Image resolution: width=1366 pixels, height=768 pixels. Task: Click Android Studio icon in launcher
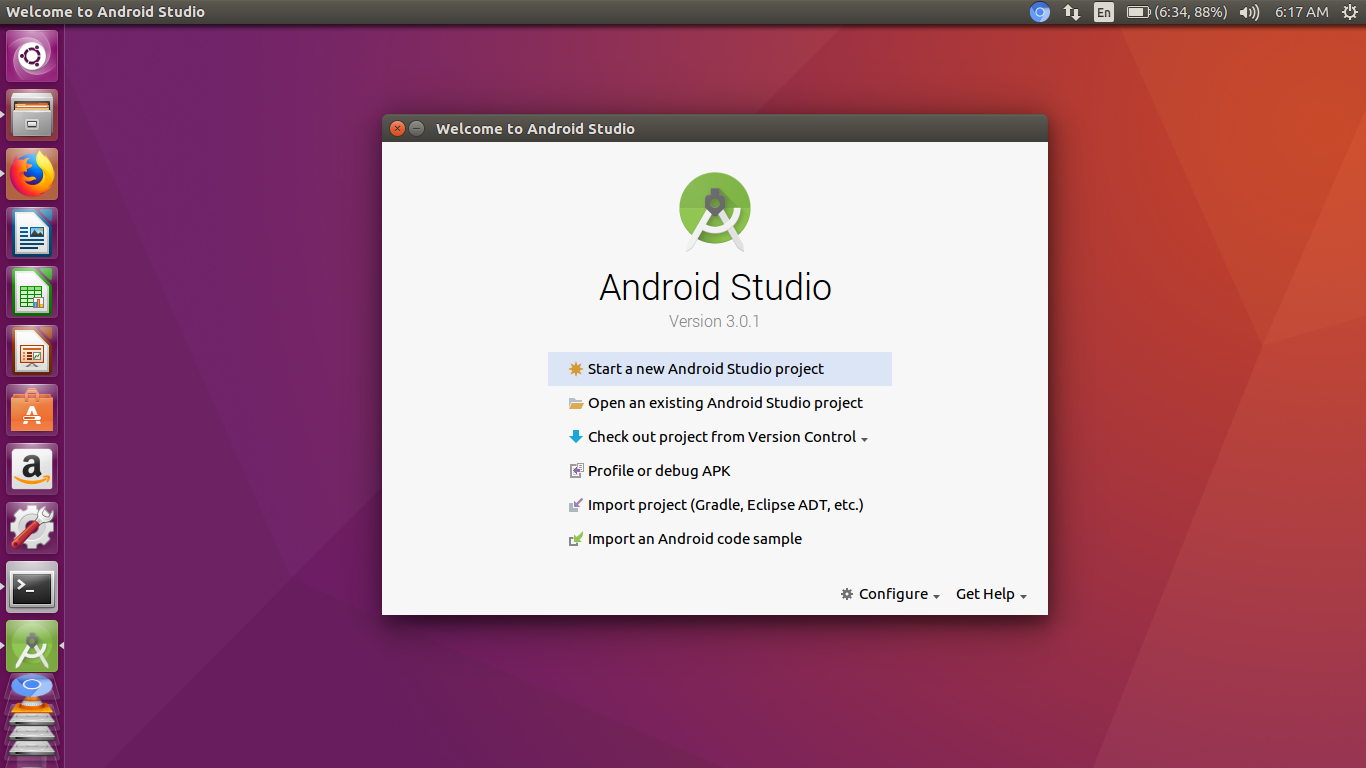(x=32, y=646)
